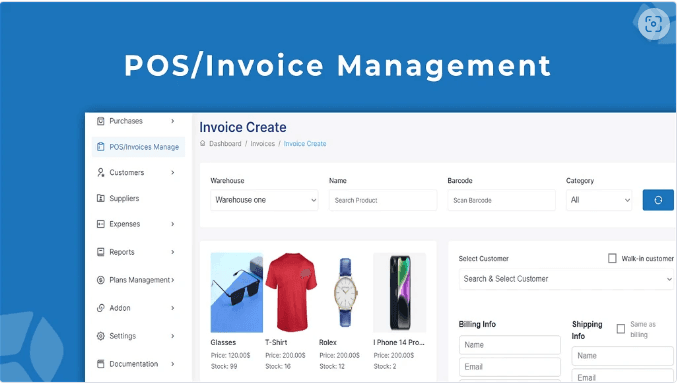Click the Billing Info Email field
The height and width of the screenshot is (390, 693).
click(x=510, y=367)
